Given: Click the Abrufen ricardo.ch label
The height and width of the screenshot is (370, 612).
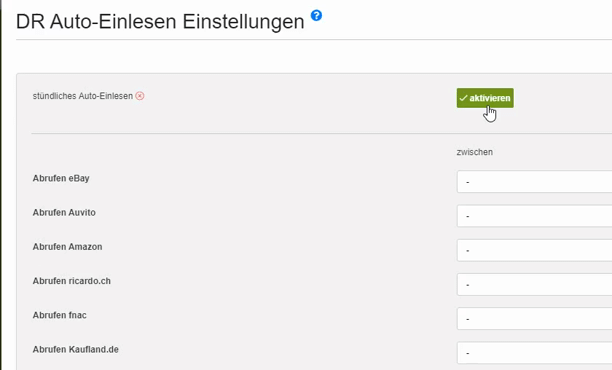Looking at the screenshot, I should (72, 281).
